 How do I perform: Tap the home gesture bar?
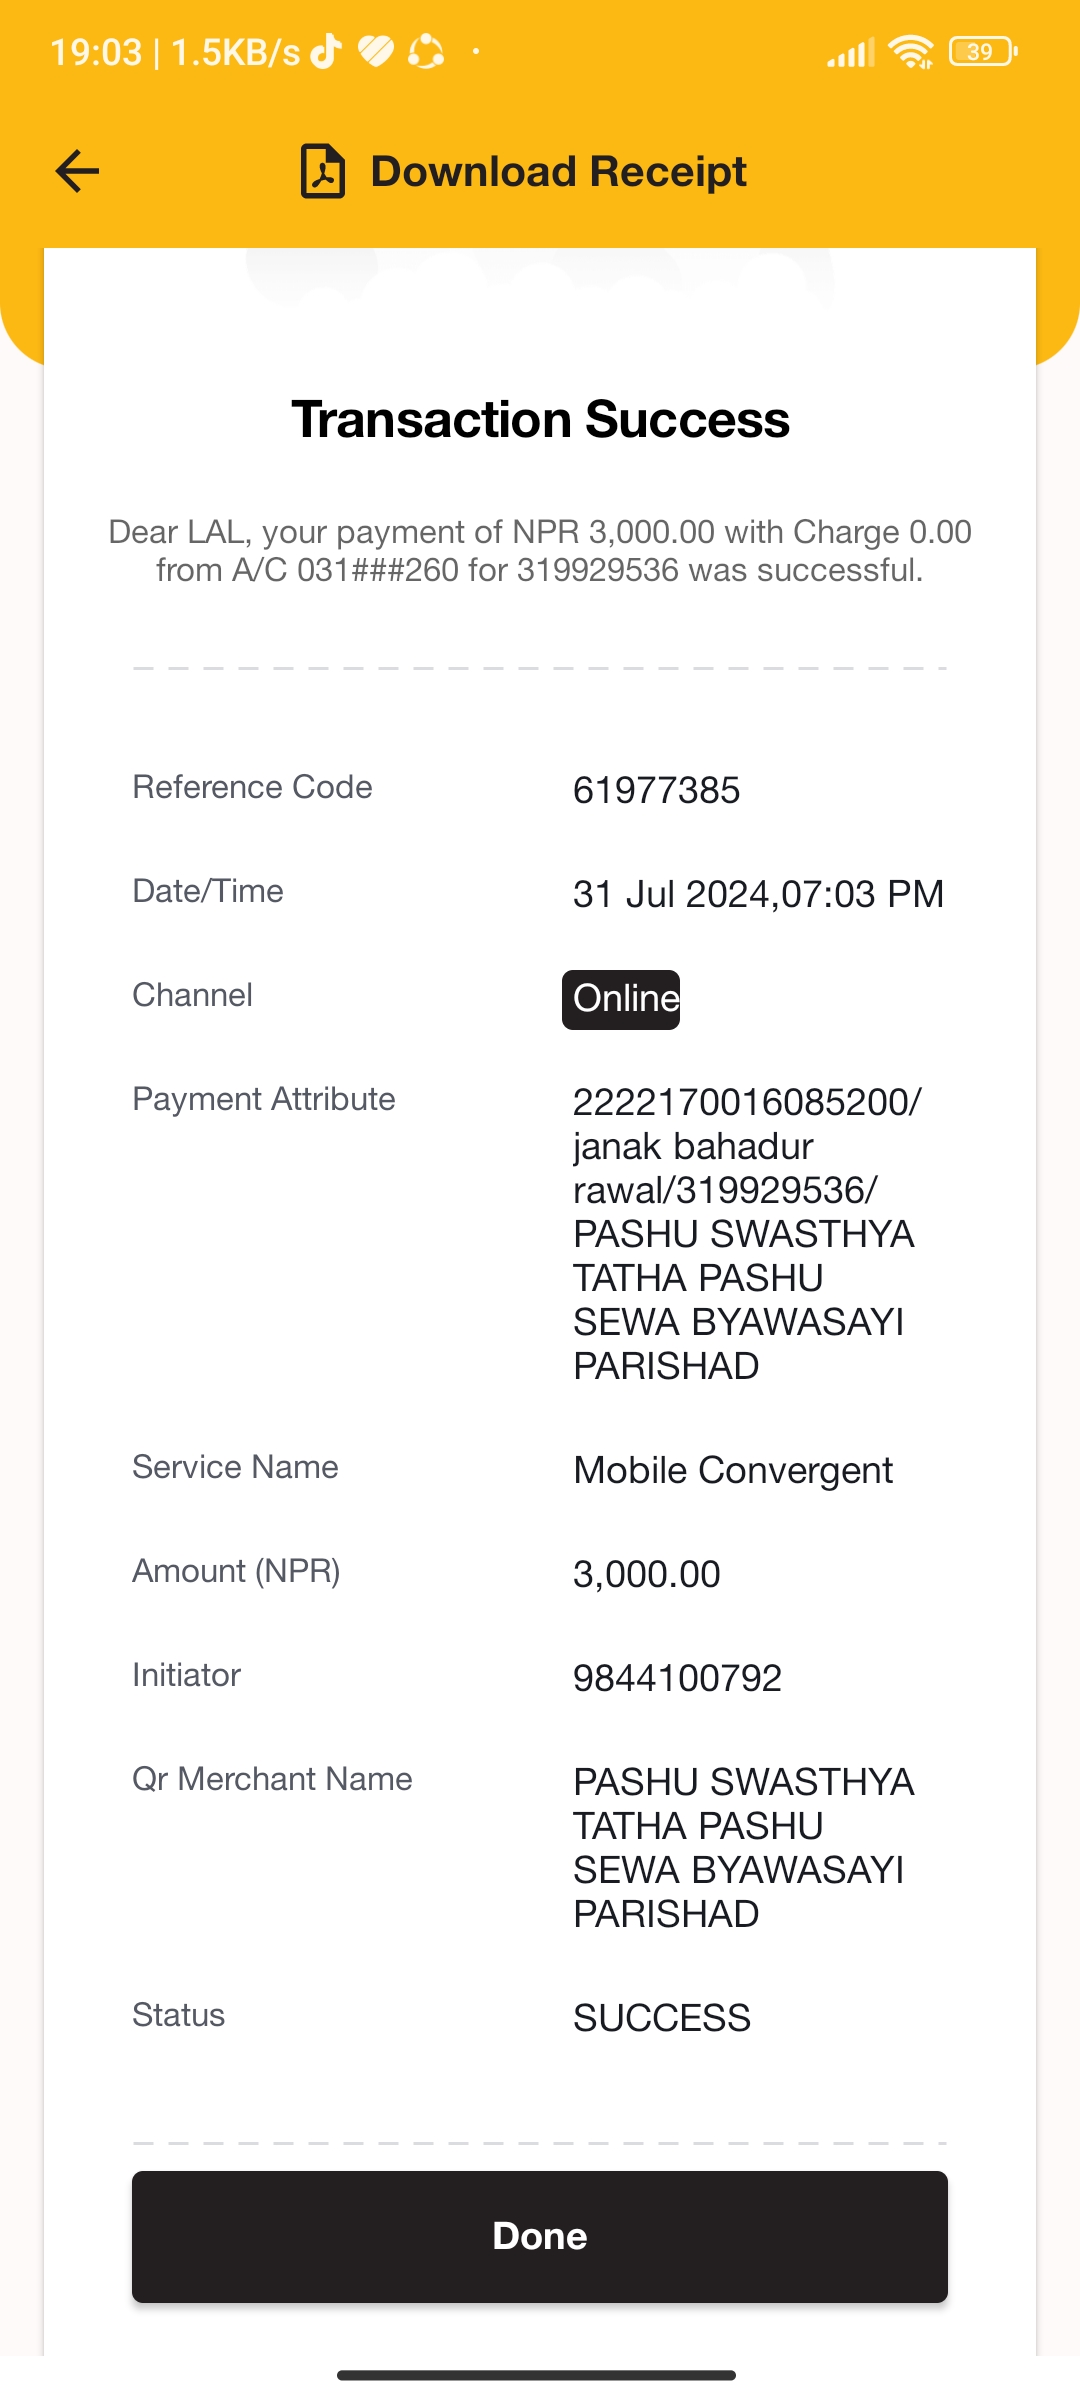point(537,2375)
